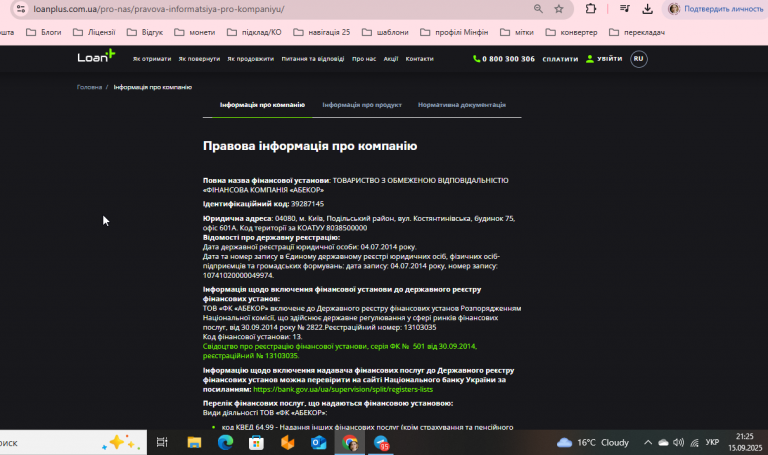
Task: Open Як повернути menu item
Action: pos(199,59)
